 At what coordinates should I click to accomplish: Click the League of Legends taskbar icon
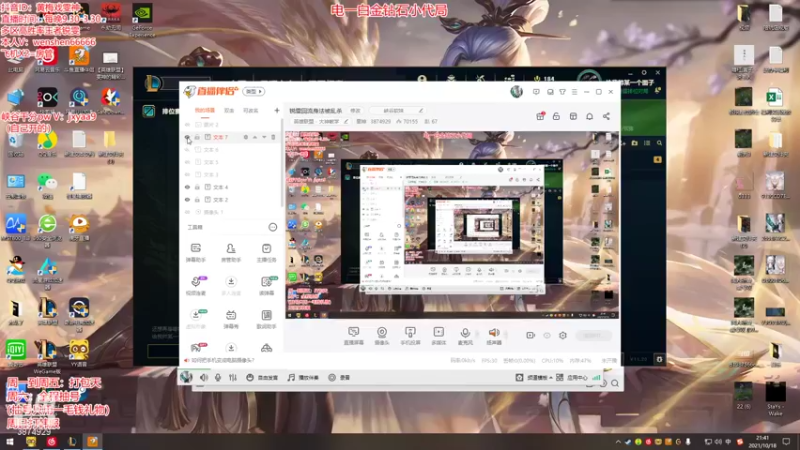pos(72,441)
